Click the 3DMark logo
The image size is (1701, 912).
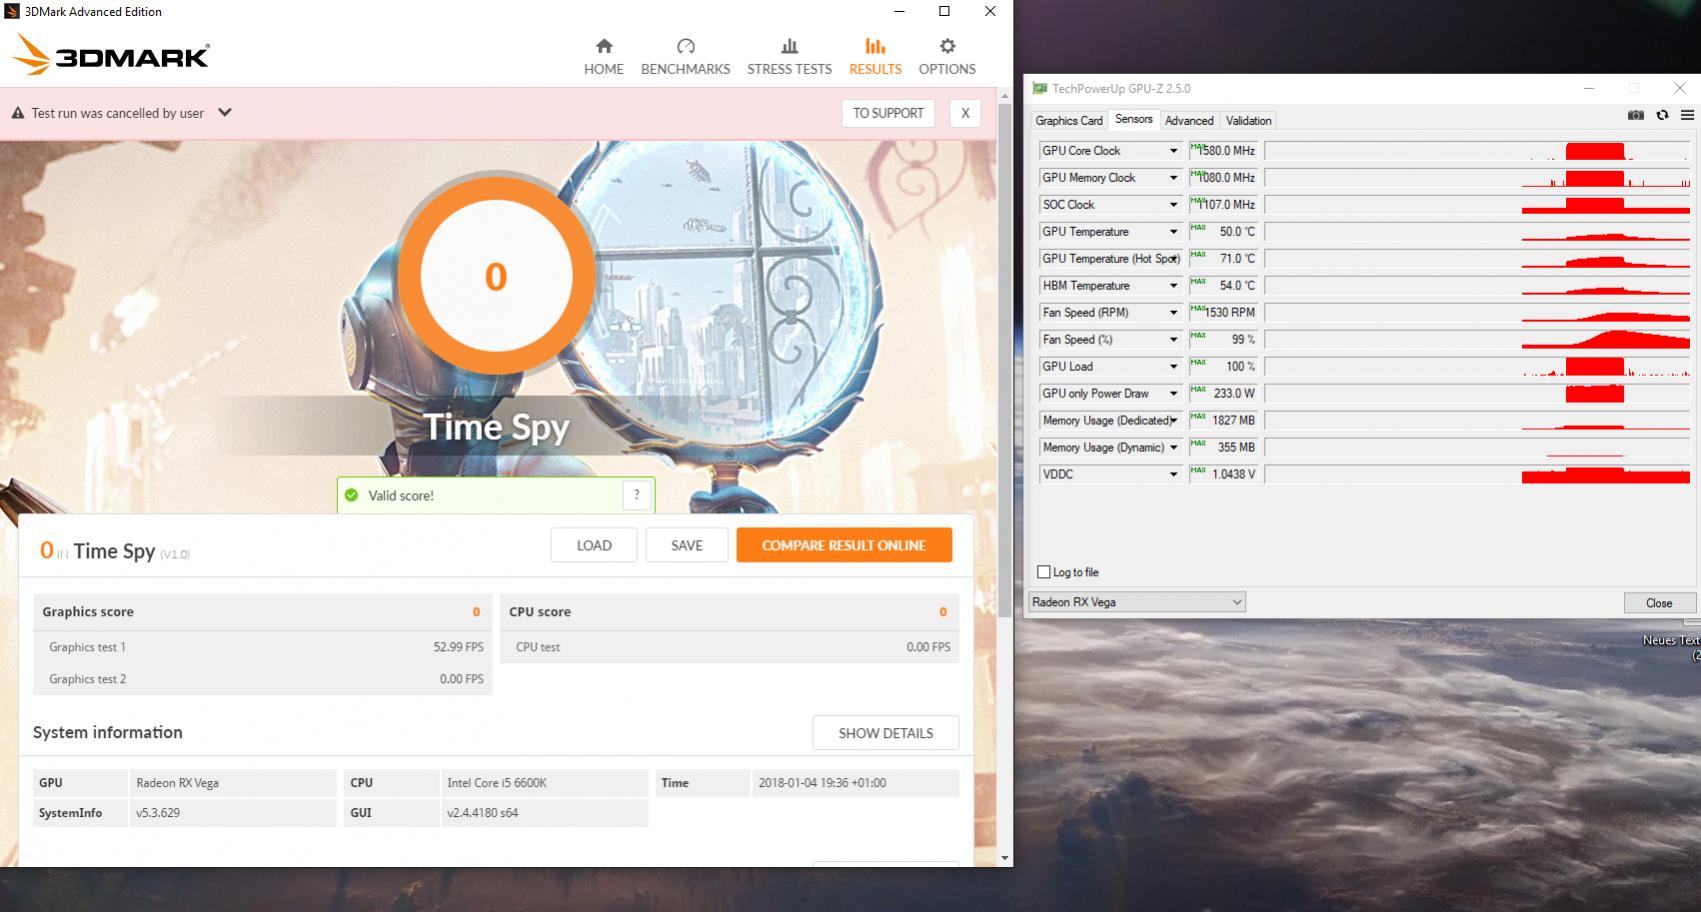coord(110,55)
